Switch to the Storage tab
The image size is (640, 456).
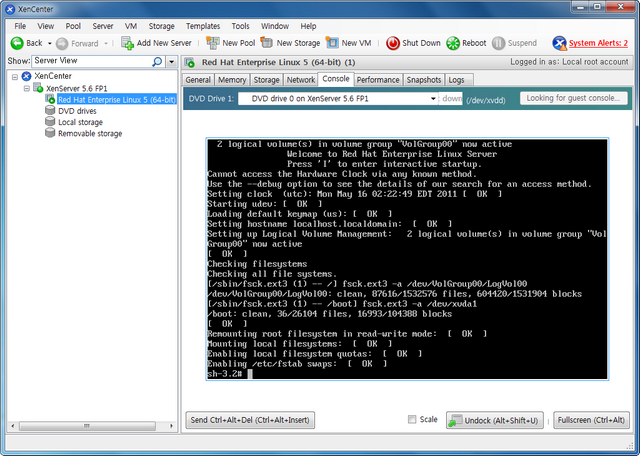click(x=266, y=80)
